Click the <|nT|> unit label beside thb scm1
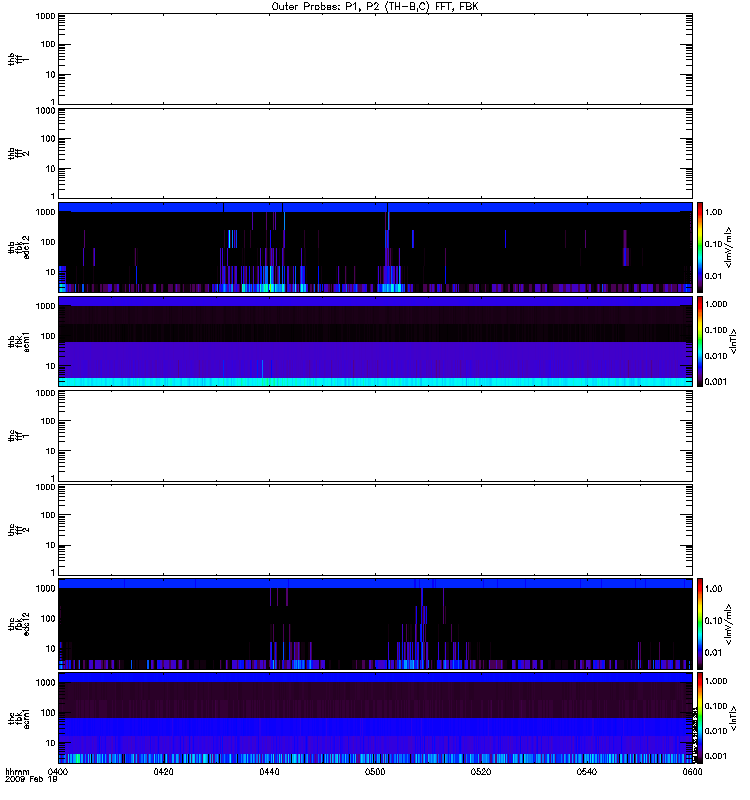The height and width of the screenshot is (800, 750). pos(733,341)
